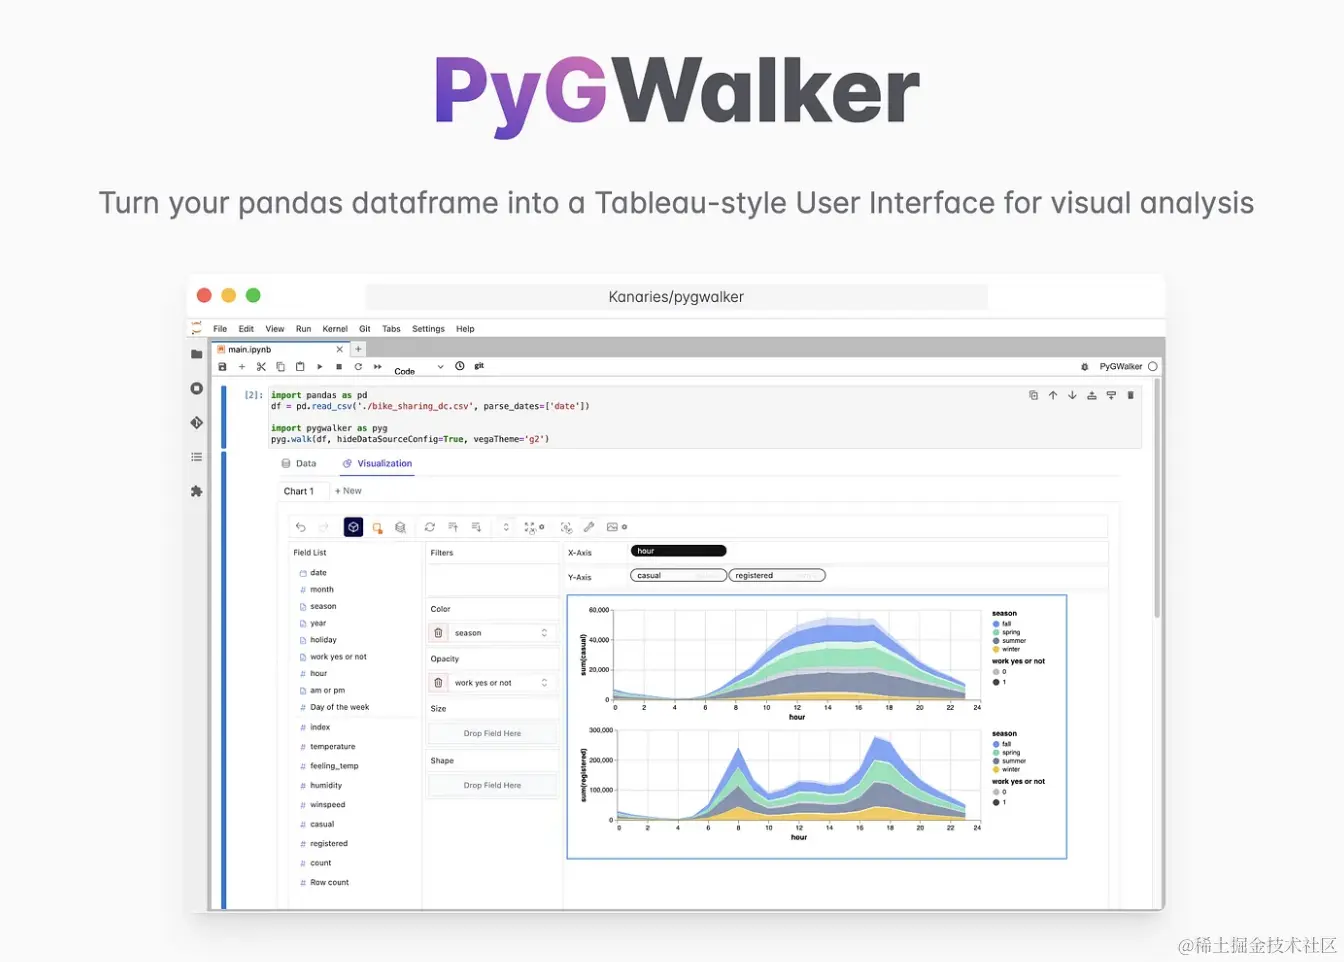Open the extension manager puzzle icon
Image resolution: width=1344 pixels, height=962 pixels.
click(x=196, y=491)
